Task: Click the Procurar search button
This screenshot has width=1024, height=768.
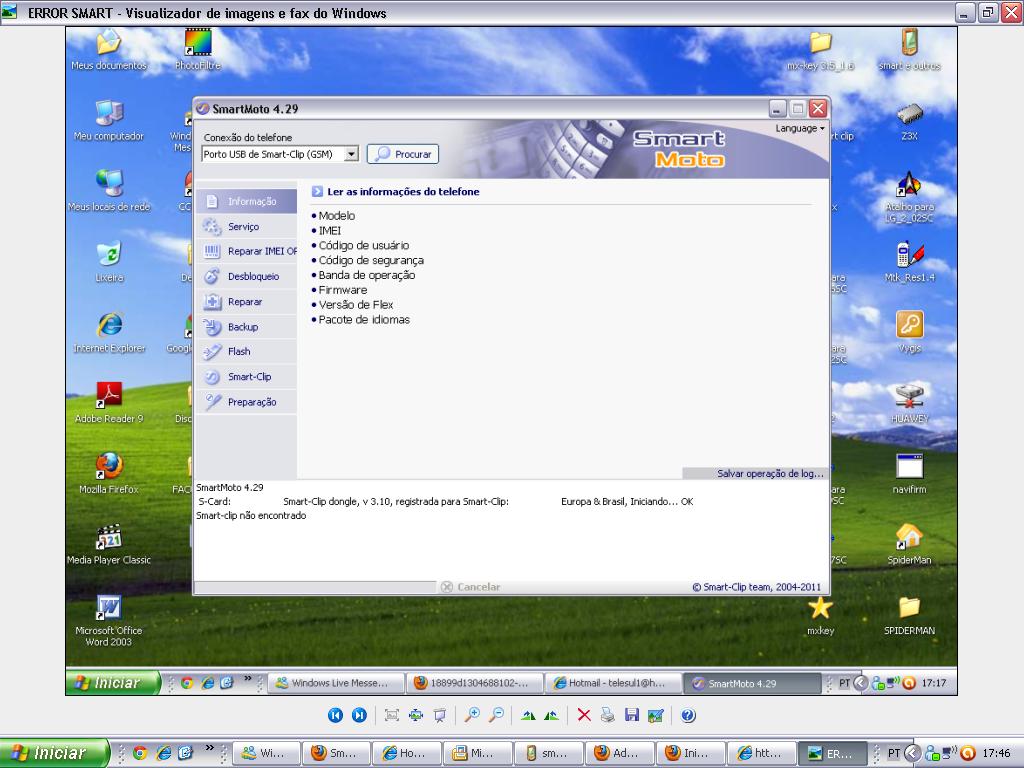Action: click(403, 154)
